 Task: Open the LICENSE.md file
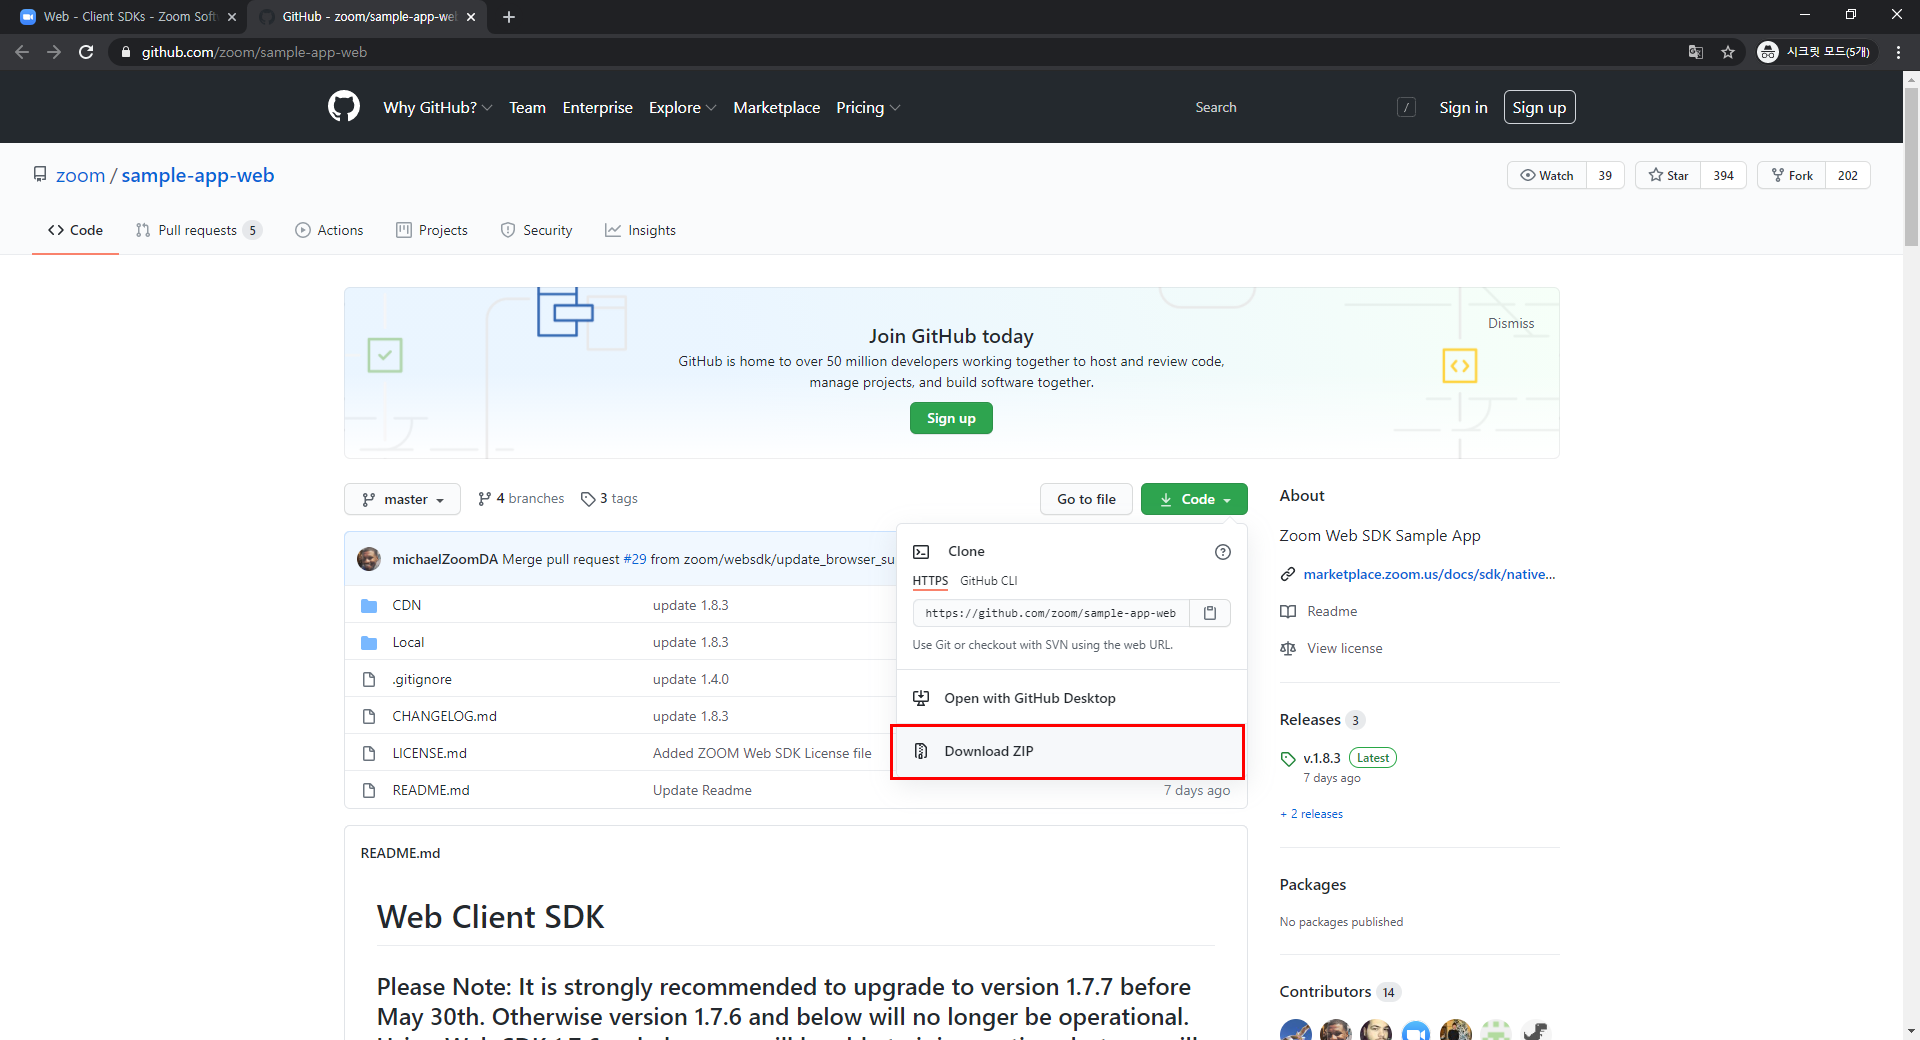pyautogui.click(x=429, y=753)
